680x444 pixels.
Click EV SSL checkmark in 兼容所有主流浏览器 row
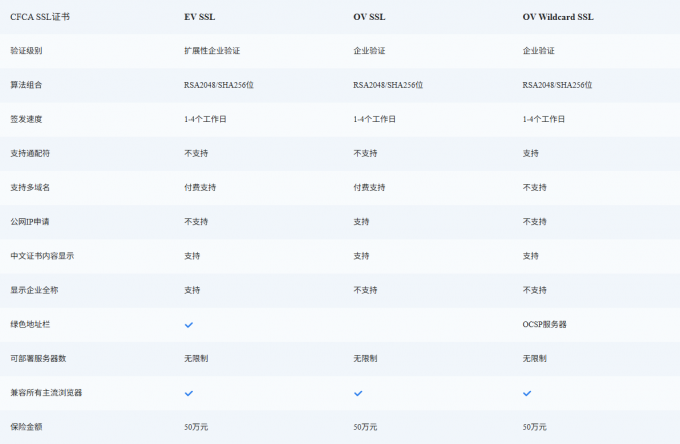pyautogui.click(x=189, y=393)
